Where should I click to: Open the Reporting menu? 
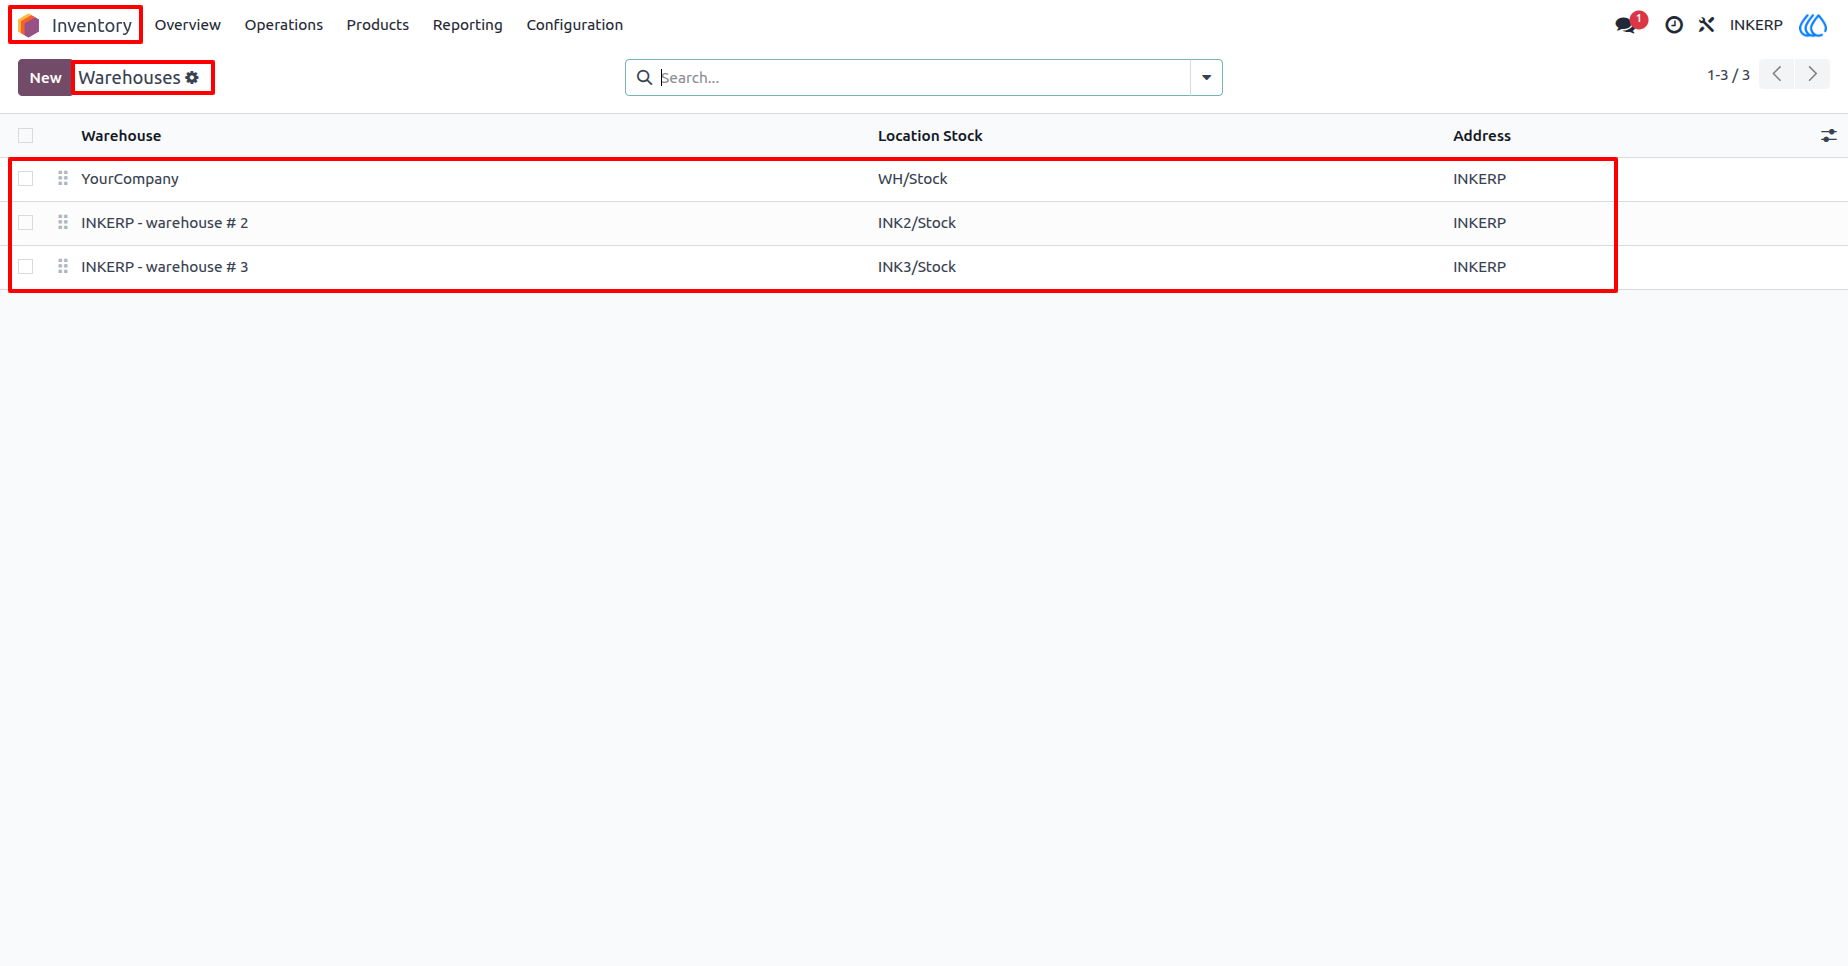[468, 25]
